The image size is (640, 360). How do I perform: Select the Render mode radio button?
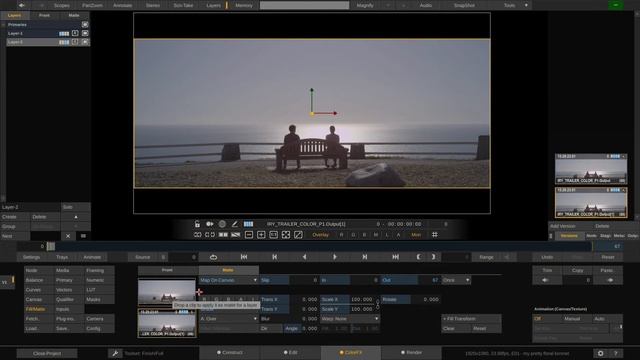[411, 353]
